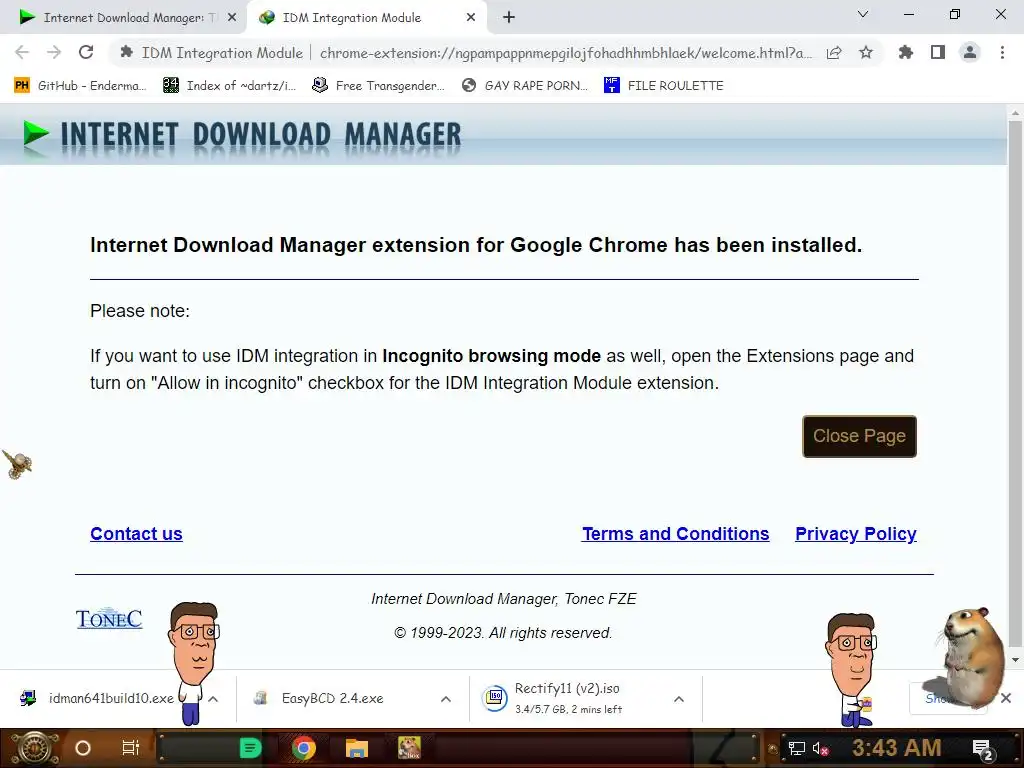
Task: Click the 3:43 AM clock
Action: click(897, 748)
